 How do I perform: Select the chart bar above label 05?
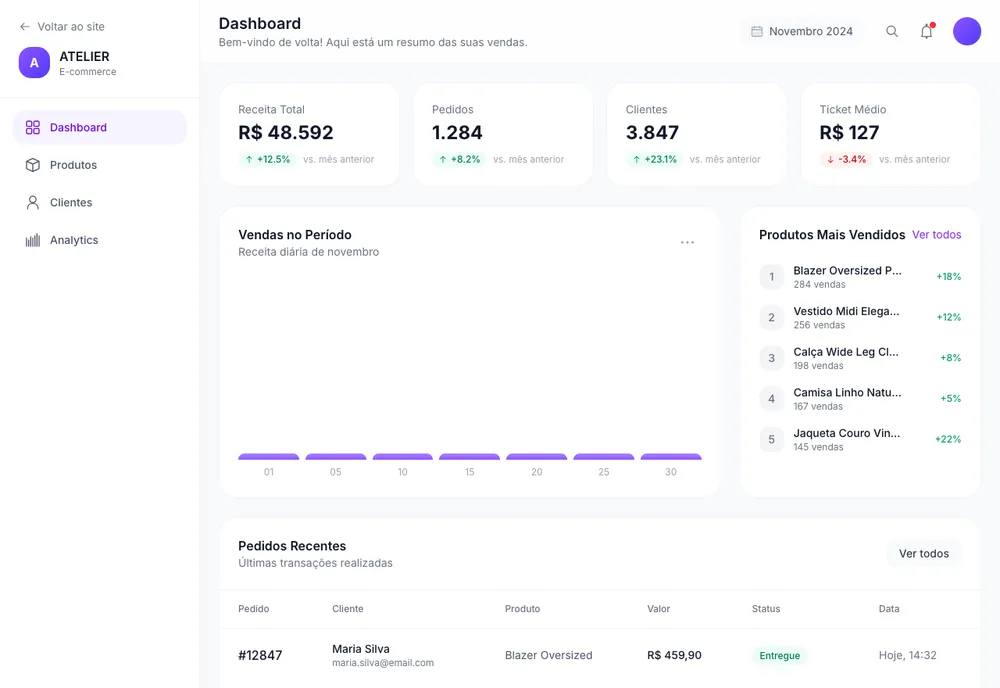click(x=335, y=457)
